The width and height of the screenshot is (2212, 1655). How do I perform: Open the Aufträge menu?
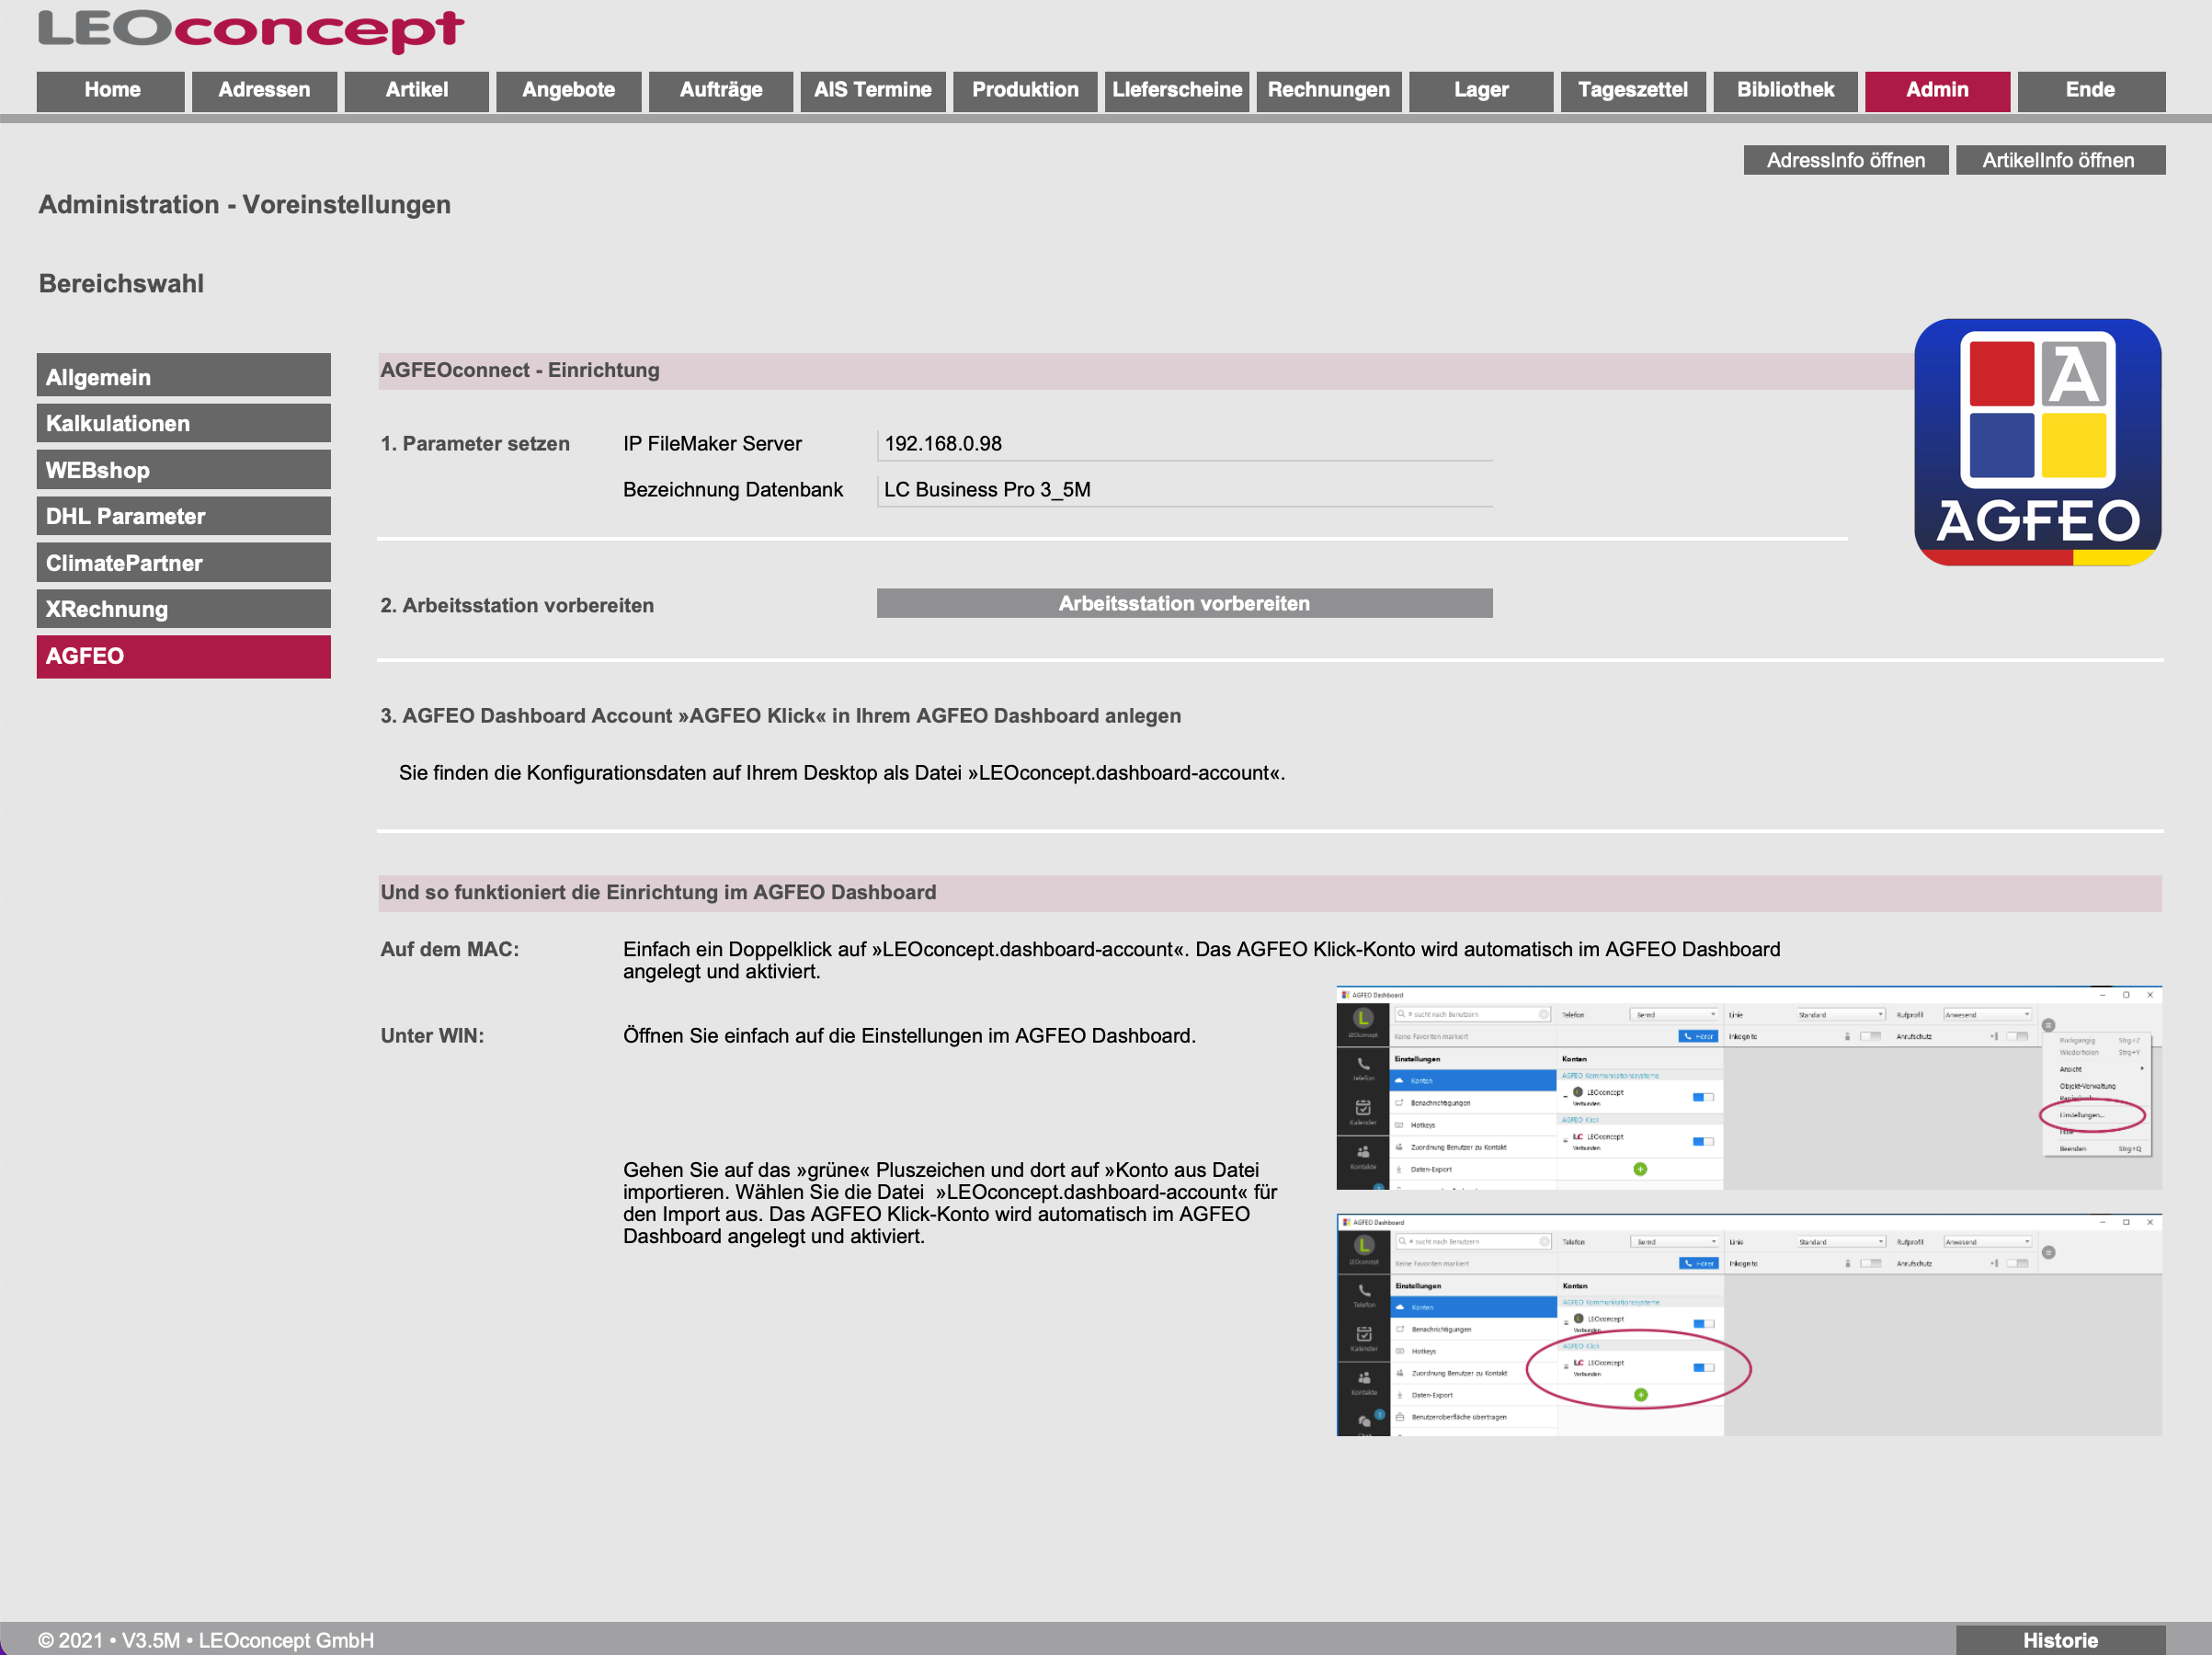721,91
